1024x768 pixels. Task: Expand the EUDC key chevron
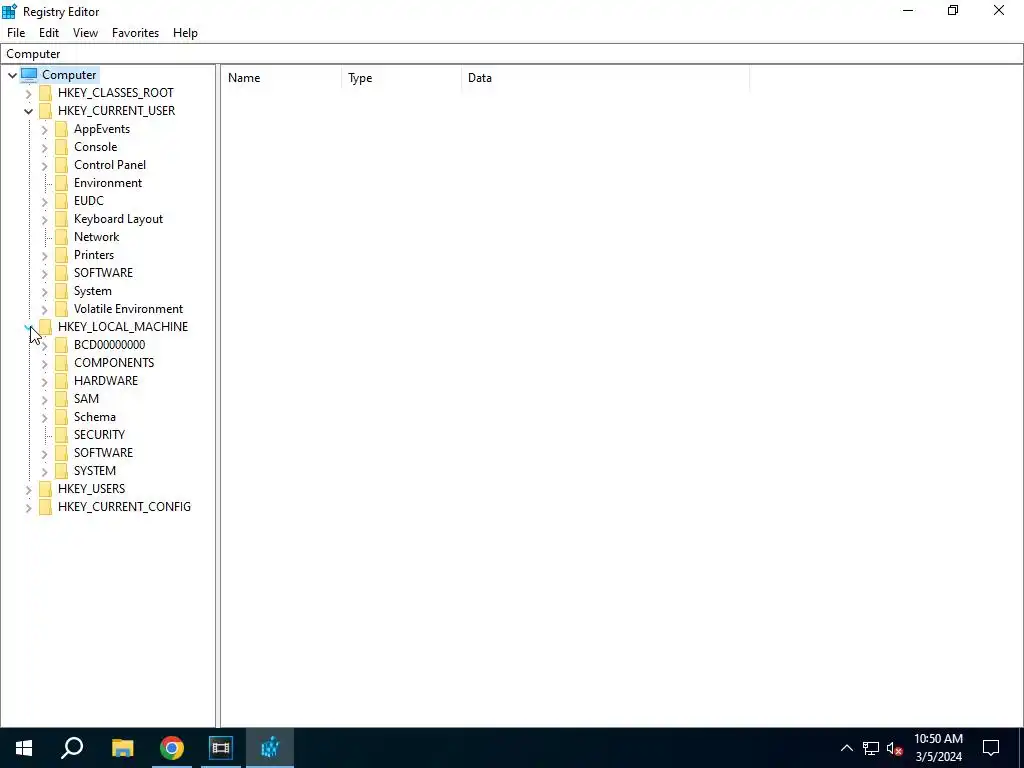(x=44, y=201)
